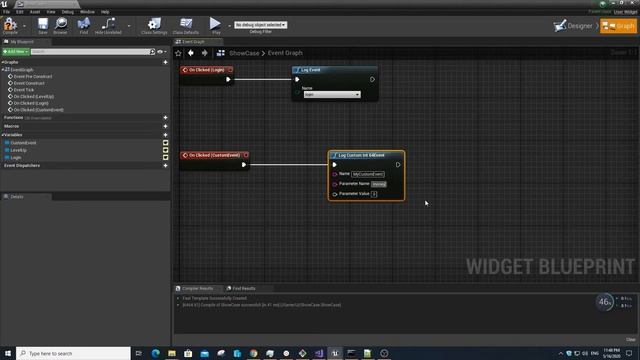Toggle visibility of CustomEvent variable
The height and width of the screenshot is (360, 640).
(x=165, y=143)
